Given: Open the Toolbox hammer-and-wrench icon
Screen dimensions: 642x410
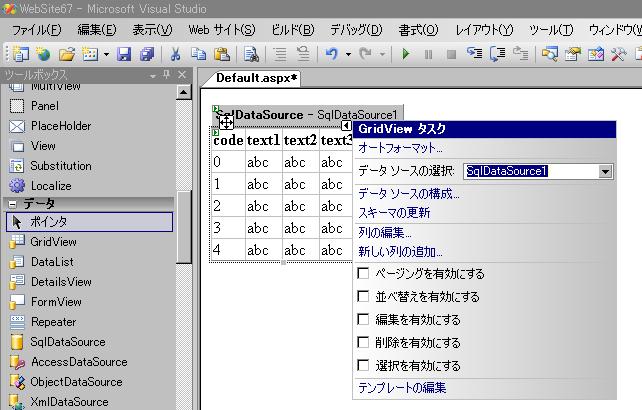Looking at the screenshot, I should point(619,54).
